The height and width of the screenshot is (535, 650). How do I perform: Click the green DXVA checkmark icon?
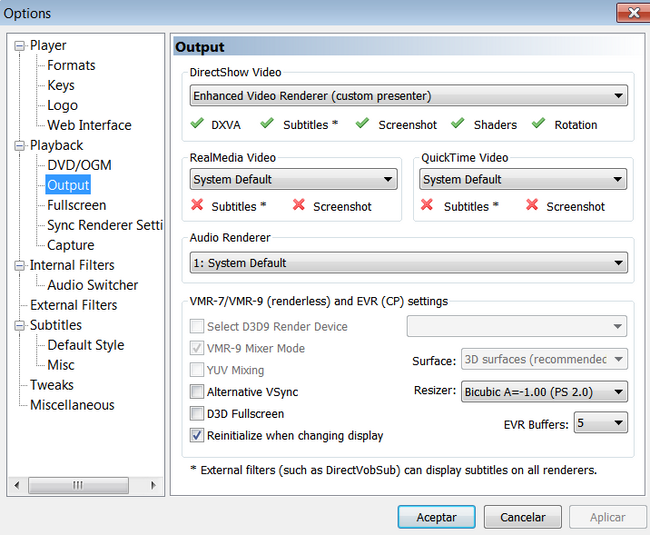pos(197,124)
